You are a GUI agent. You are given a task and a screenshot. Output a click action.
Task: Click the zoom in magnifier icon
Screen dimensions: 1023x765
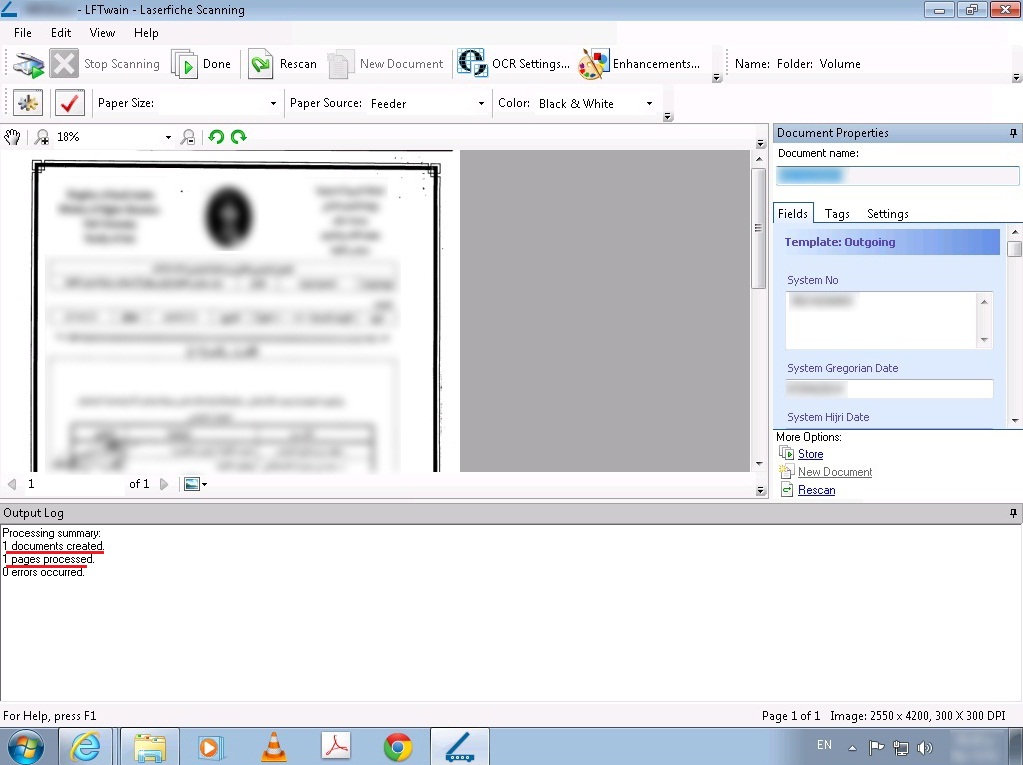click(41, 137)
